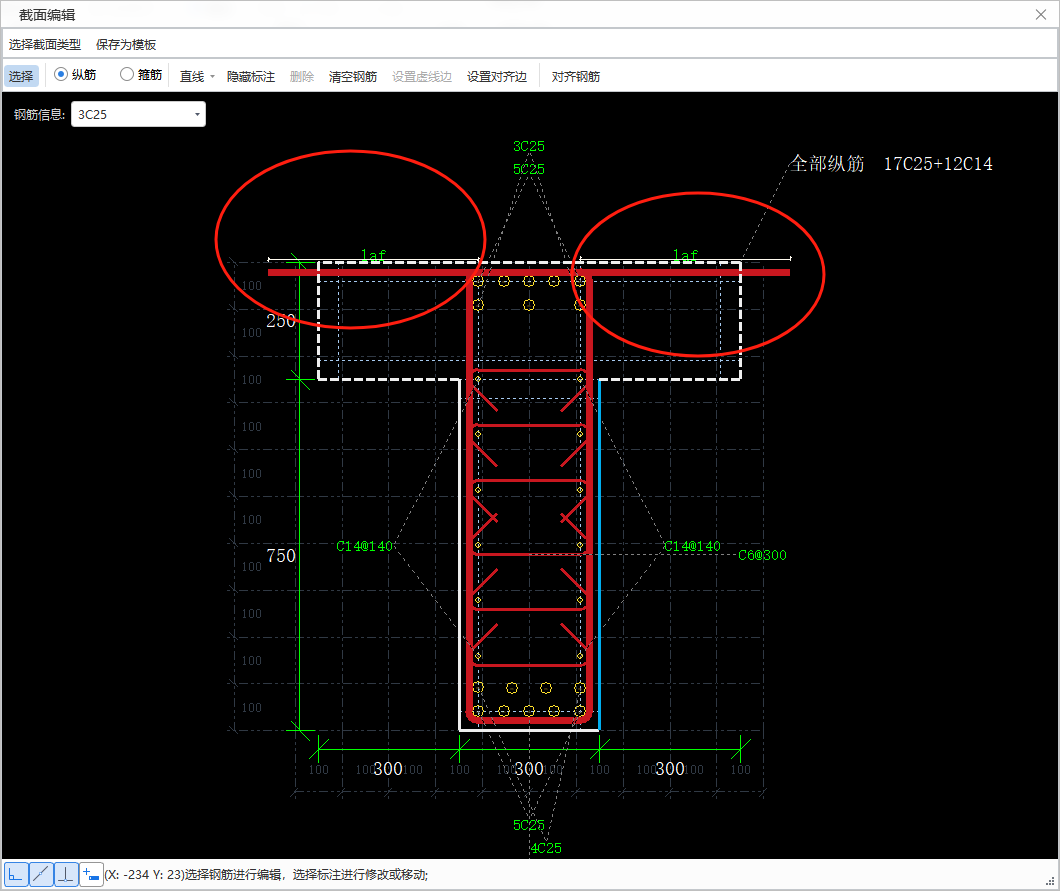
Task: Select the C6@300 stirrup label
Action: [x=763, y=555]
